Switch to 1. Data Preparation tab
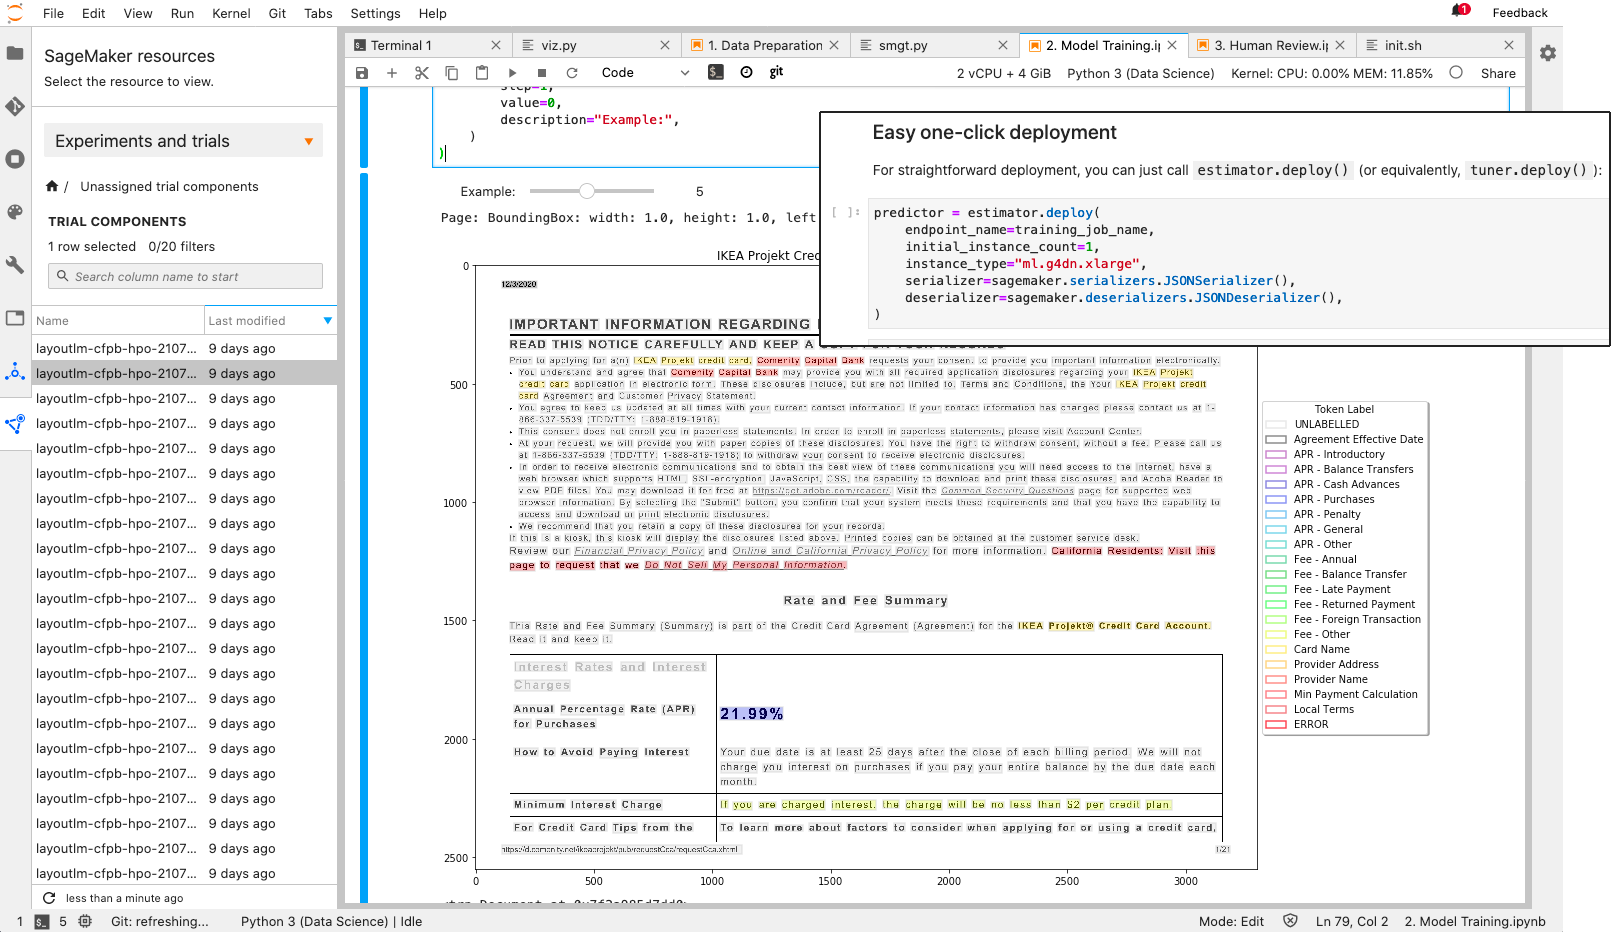Screen dimensions: 1611x932 pyautogui.click(x=765, y=45)
